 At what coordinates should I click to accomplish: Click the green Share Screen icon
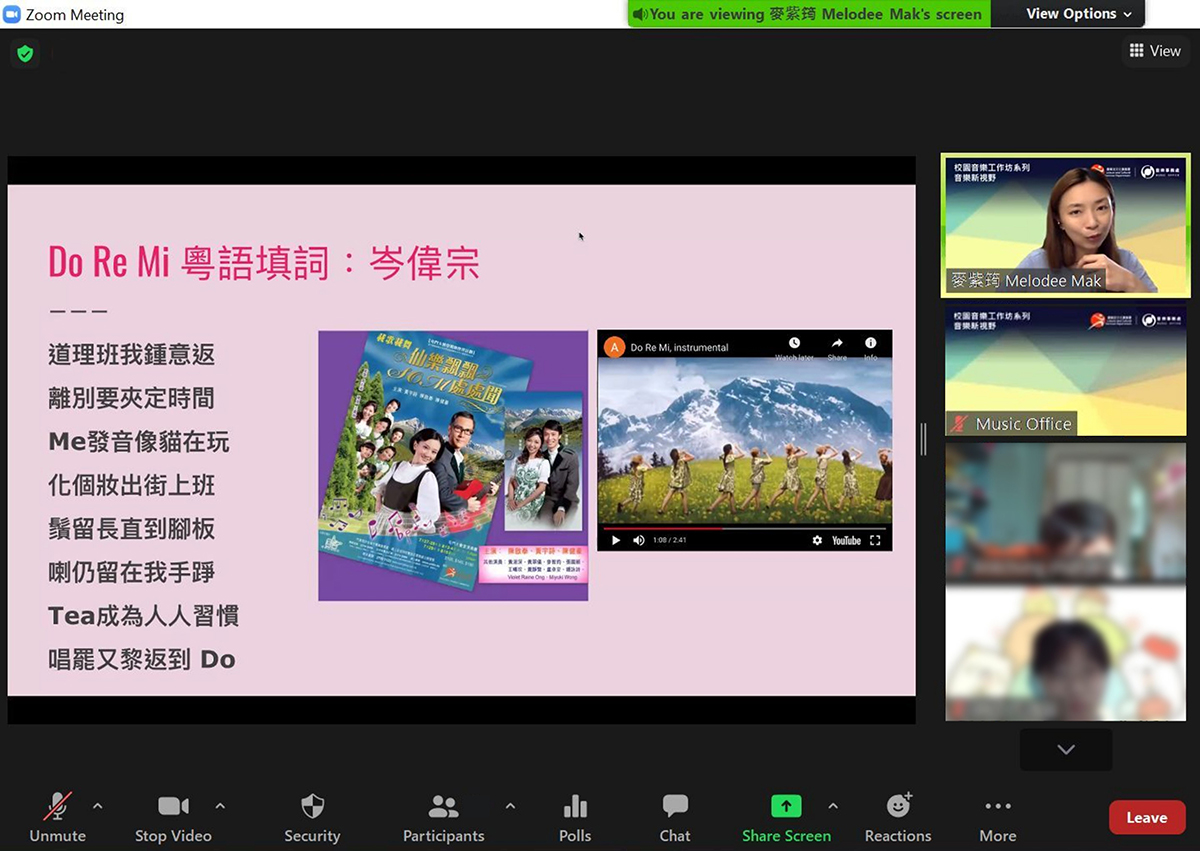pos(786,807)
